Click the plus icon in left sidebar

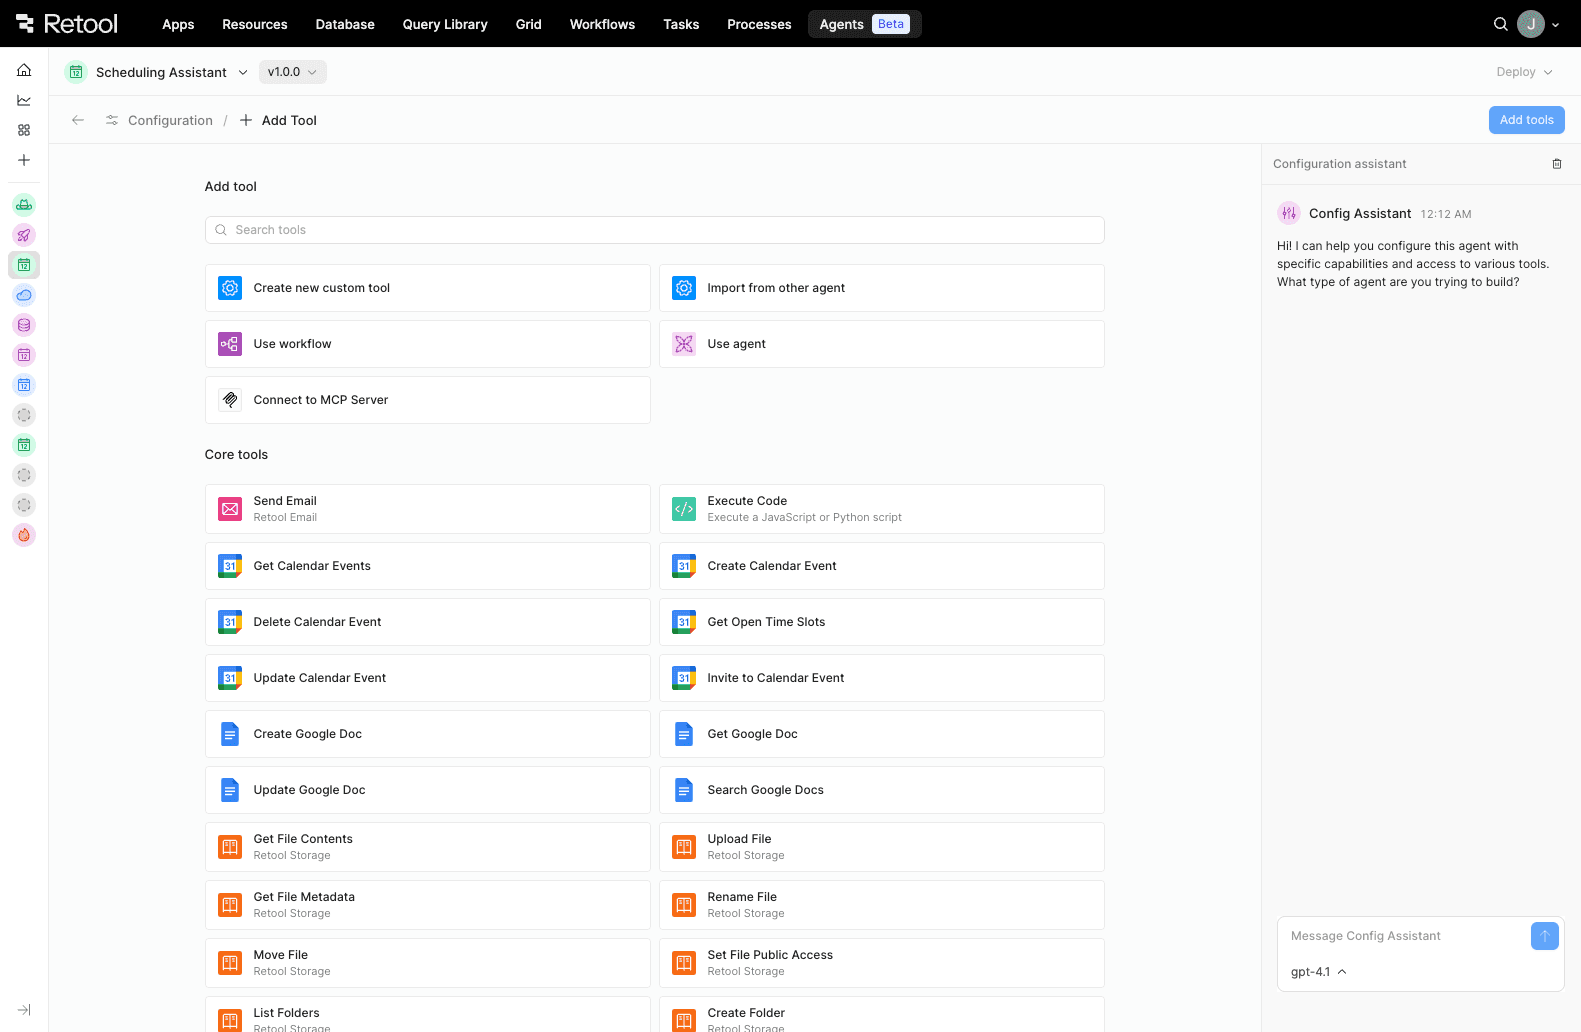coord(24,160)
